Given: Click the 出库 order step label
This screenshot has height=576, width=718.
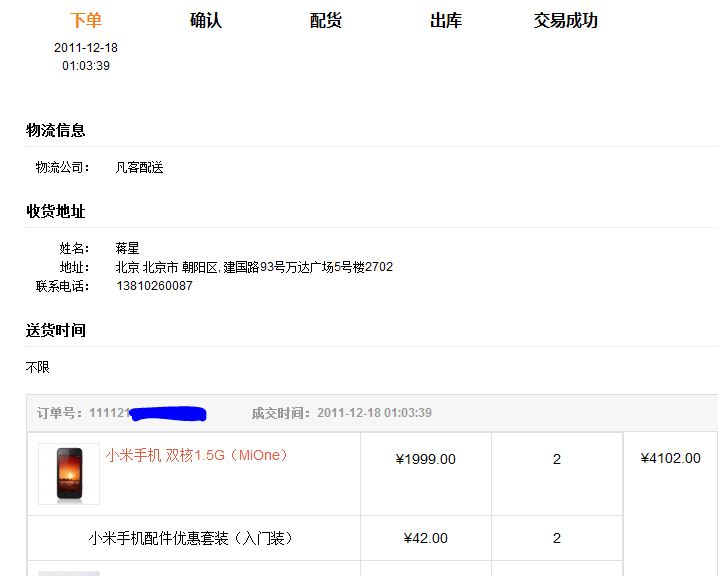Looking at the screenshot, I should [446, 21].
